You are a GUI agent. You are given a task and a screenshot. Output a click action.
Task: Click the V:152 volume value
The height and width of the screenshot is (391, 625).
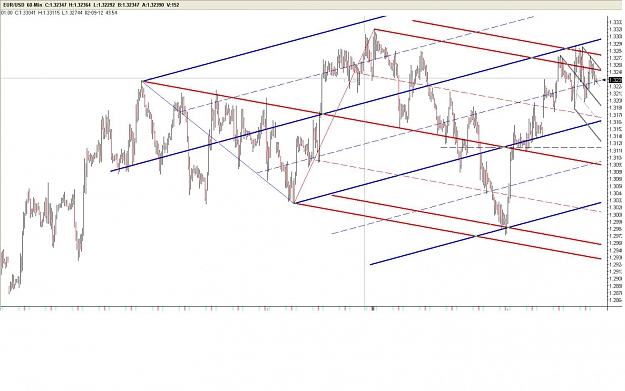[173, 5]
